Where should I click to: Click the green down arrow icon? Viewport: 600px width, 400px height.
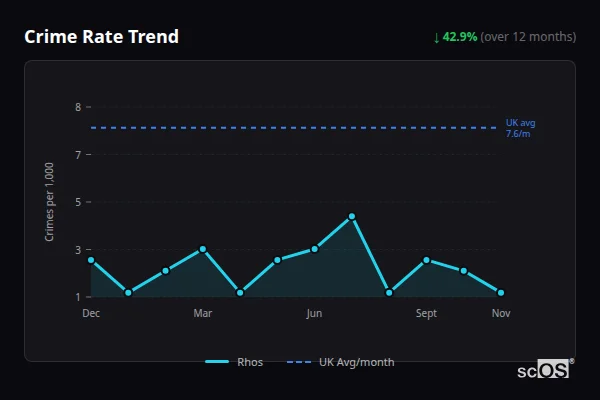(x=436, y=38)
